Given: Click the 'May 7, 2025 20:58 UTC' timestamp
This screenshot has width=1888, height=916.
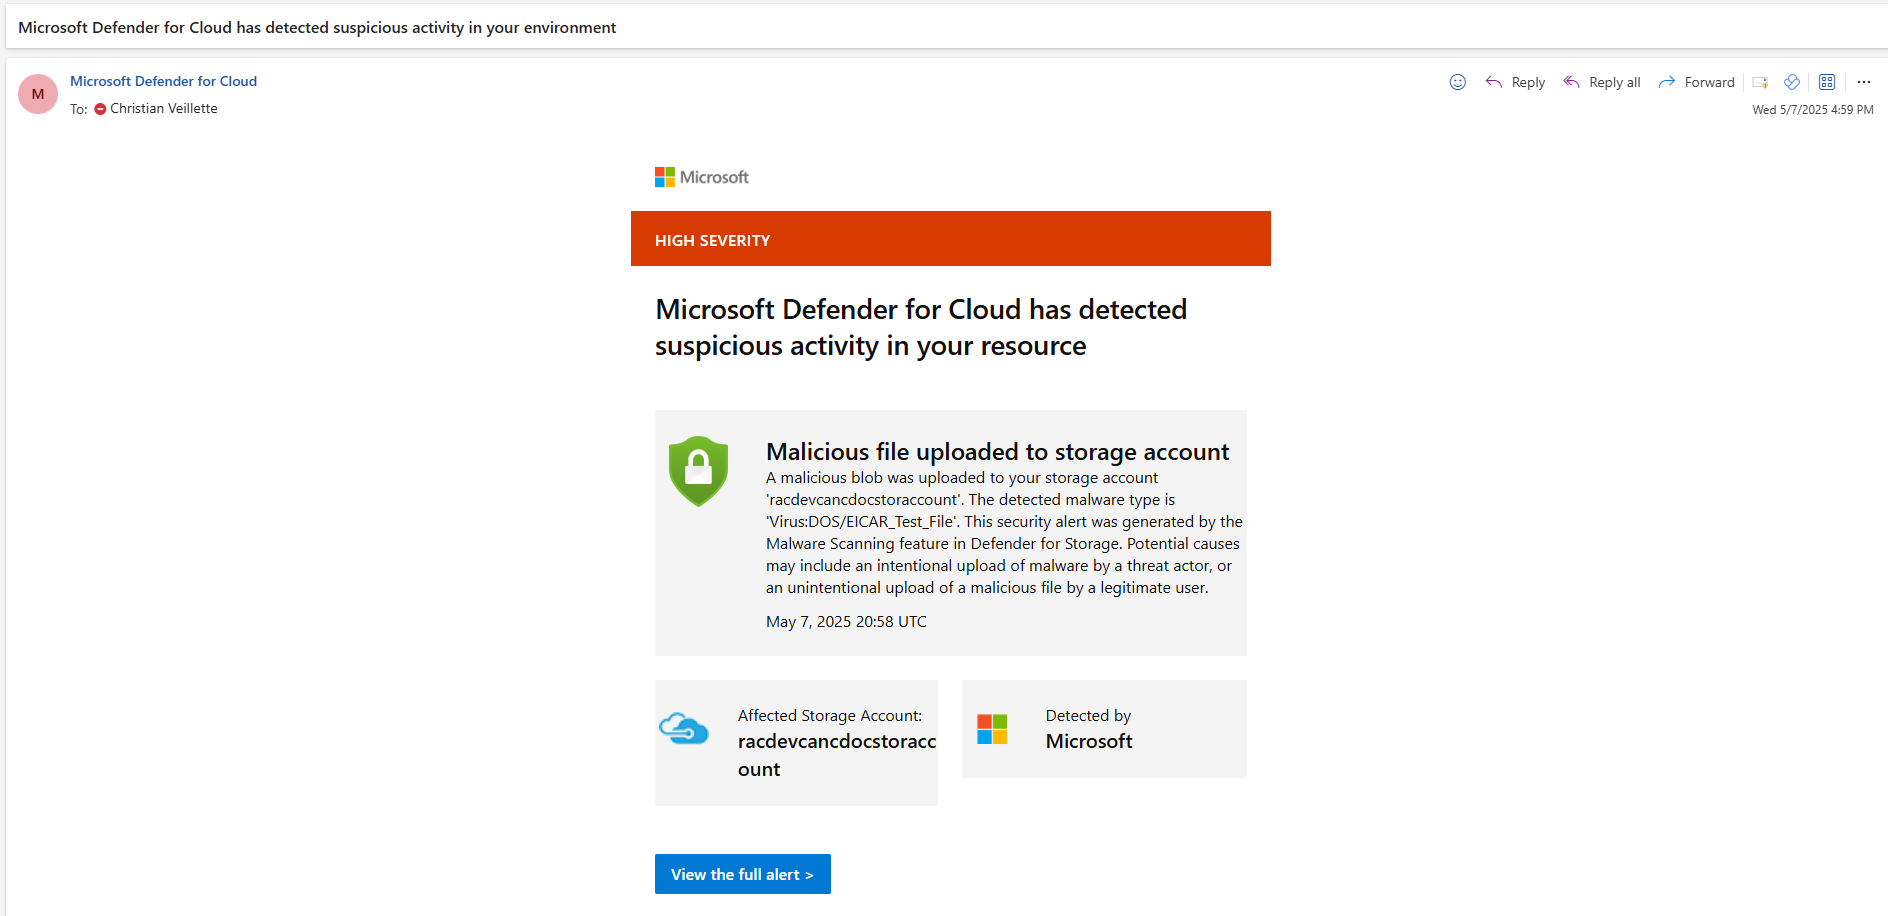Looking at the screenshot, I should [x=846, y=622].
